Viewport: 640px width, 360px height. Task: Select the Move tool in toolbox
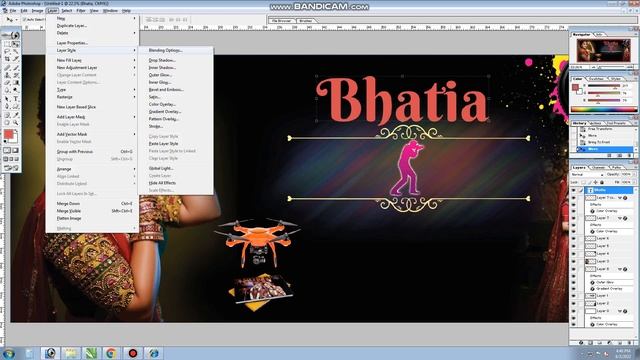tap(16, 44)
